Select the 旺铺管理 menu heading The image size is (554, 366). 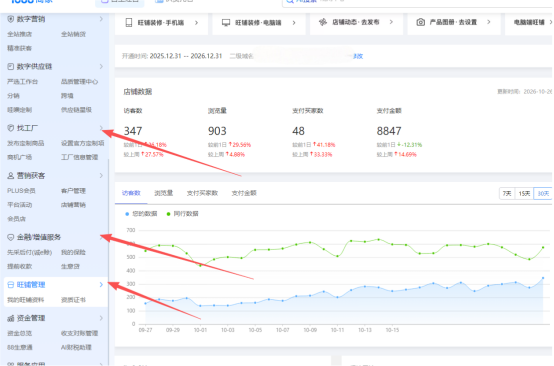coord(31,285)
